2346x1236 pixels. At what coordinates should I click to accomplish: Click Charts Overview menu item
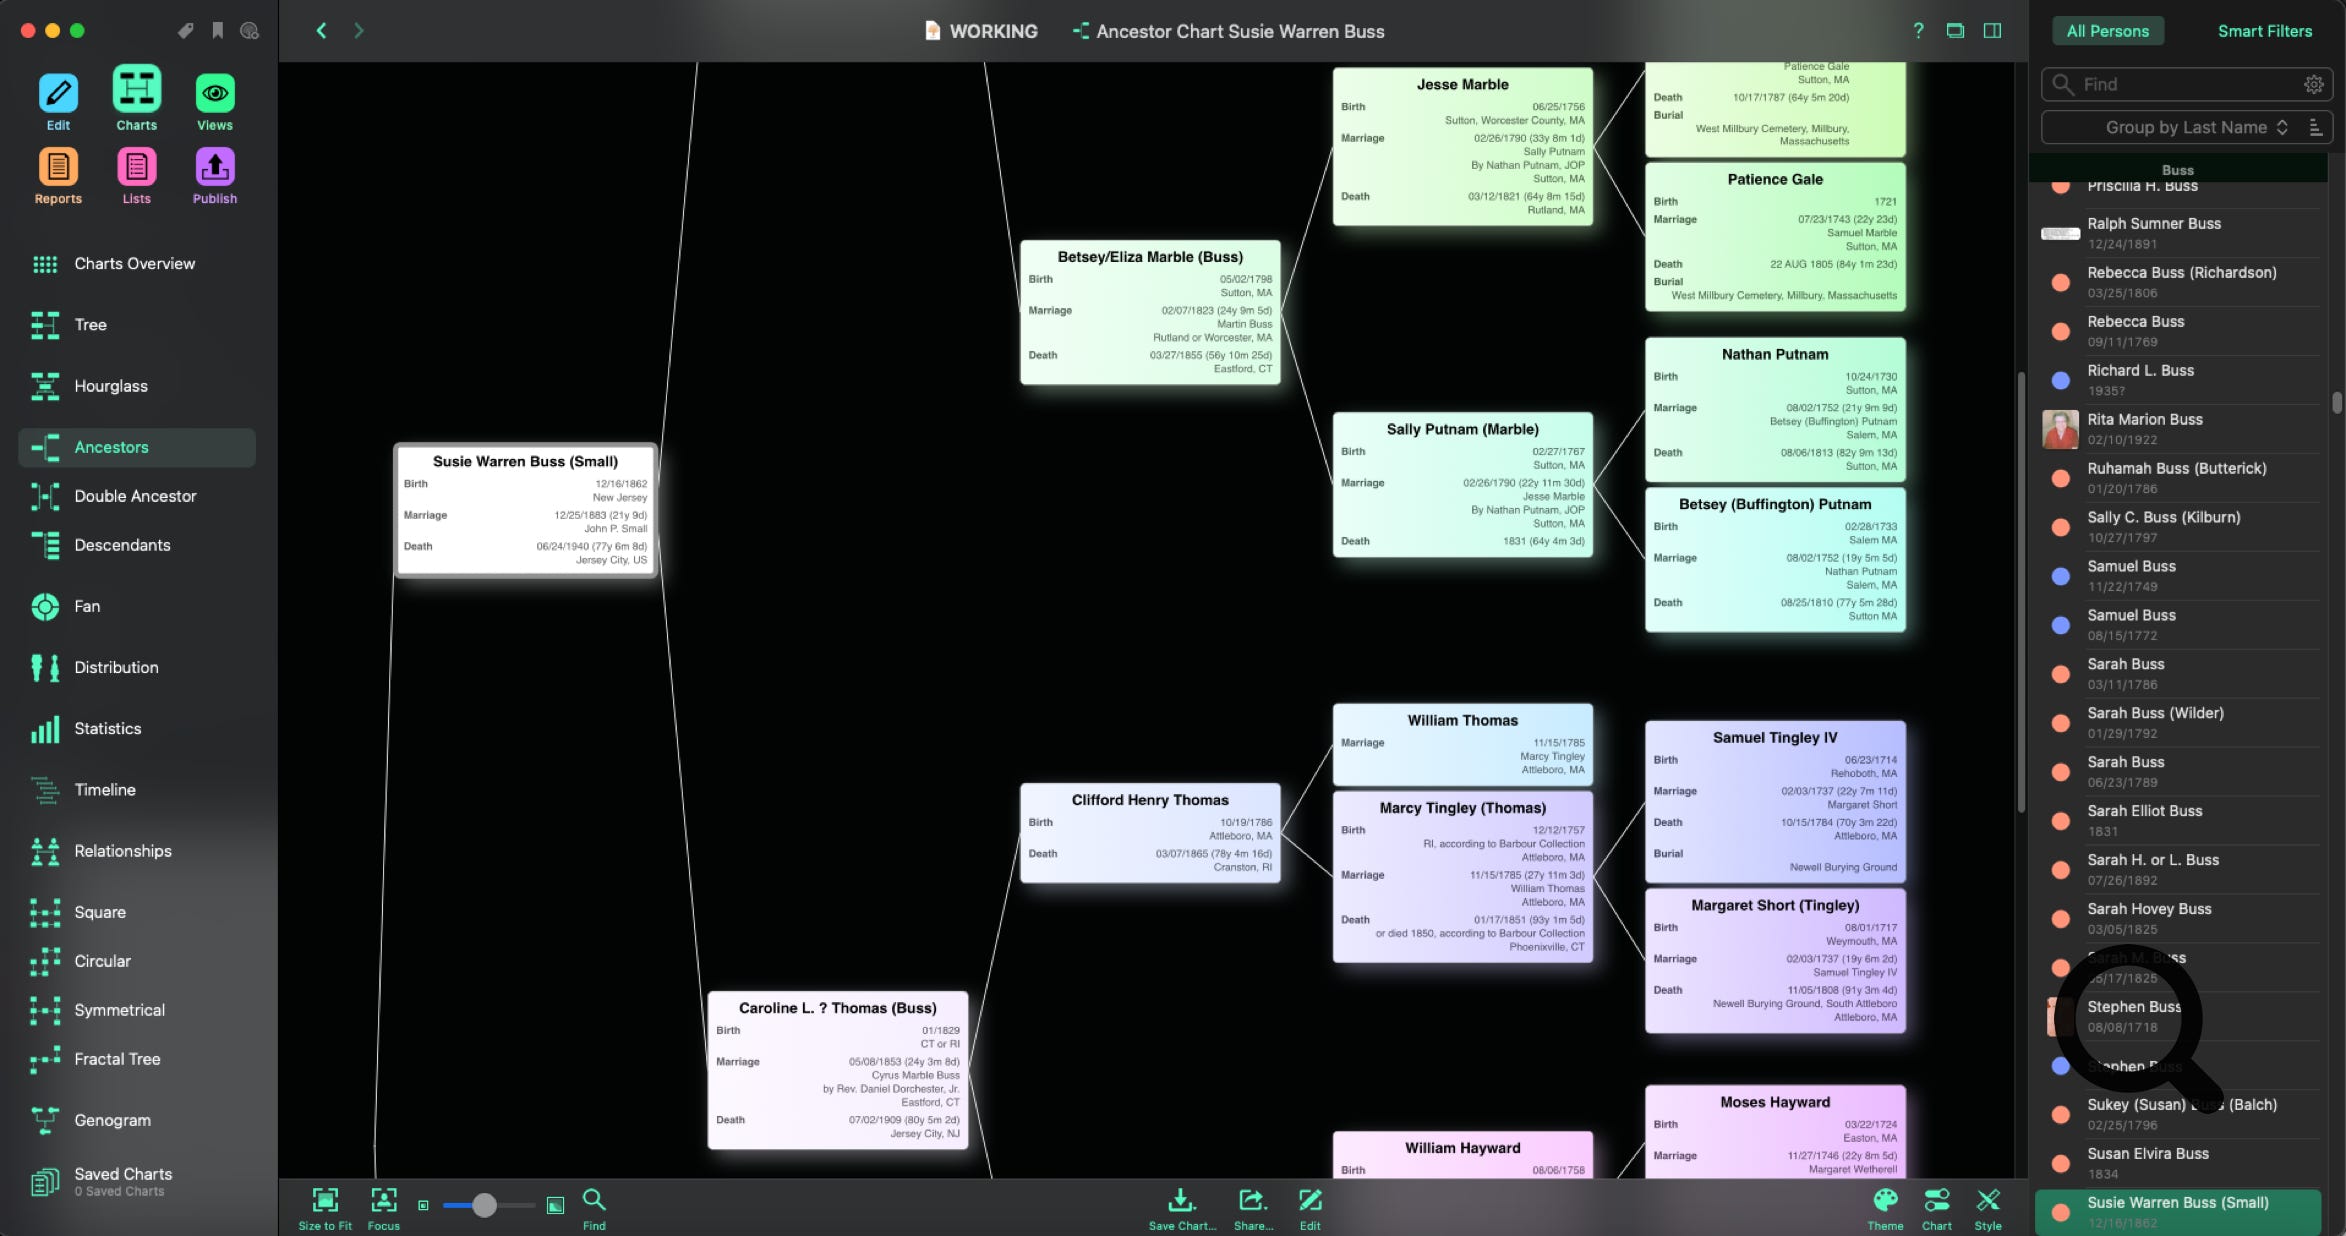[x=133, y=264]
